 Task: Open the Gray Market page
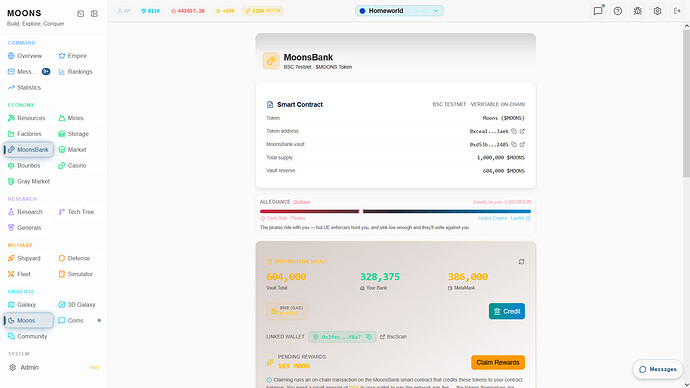[x=29, y=181]
